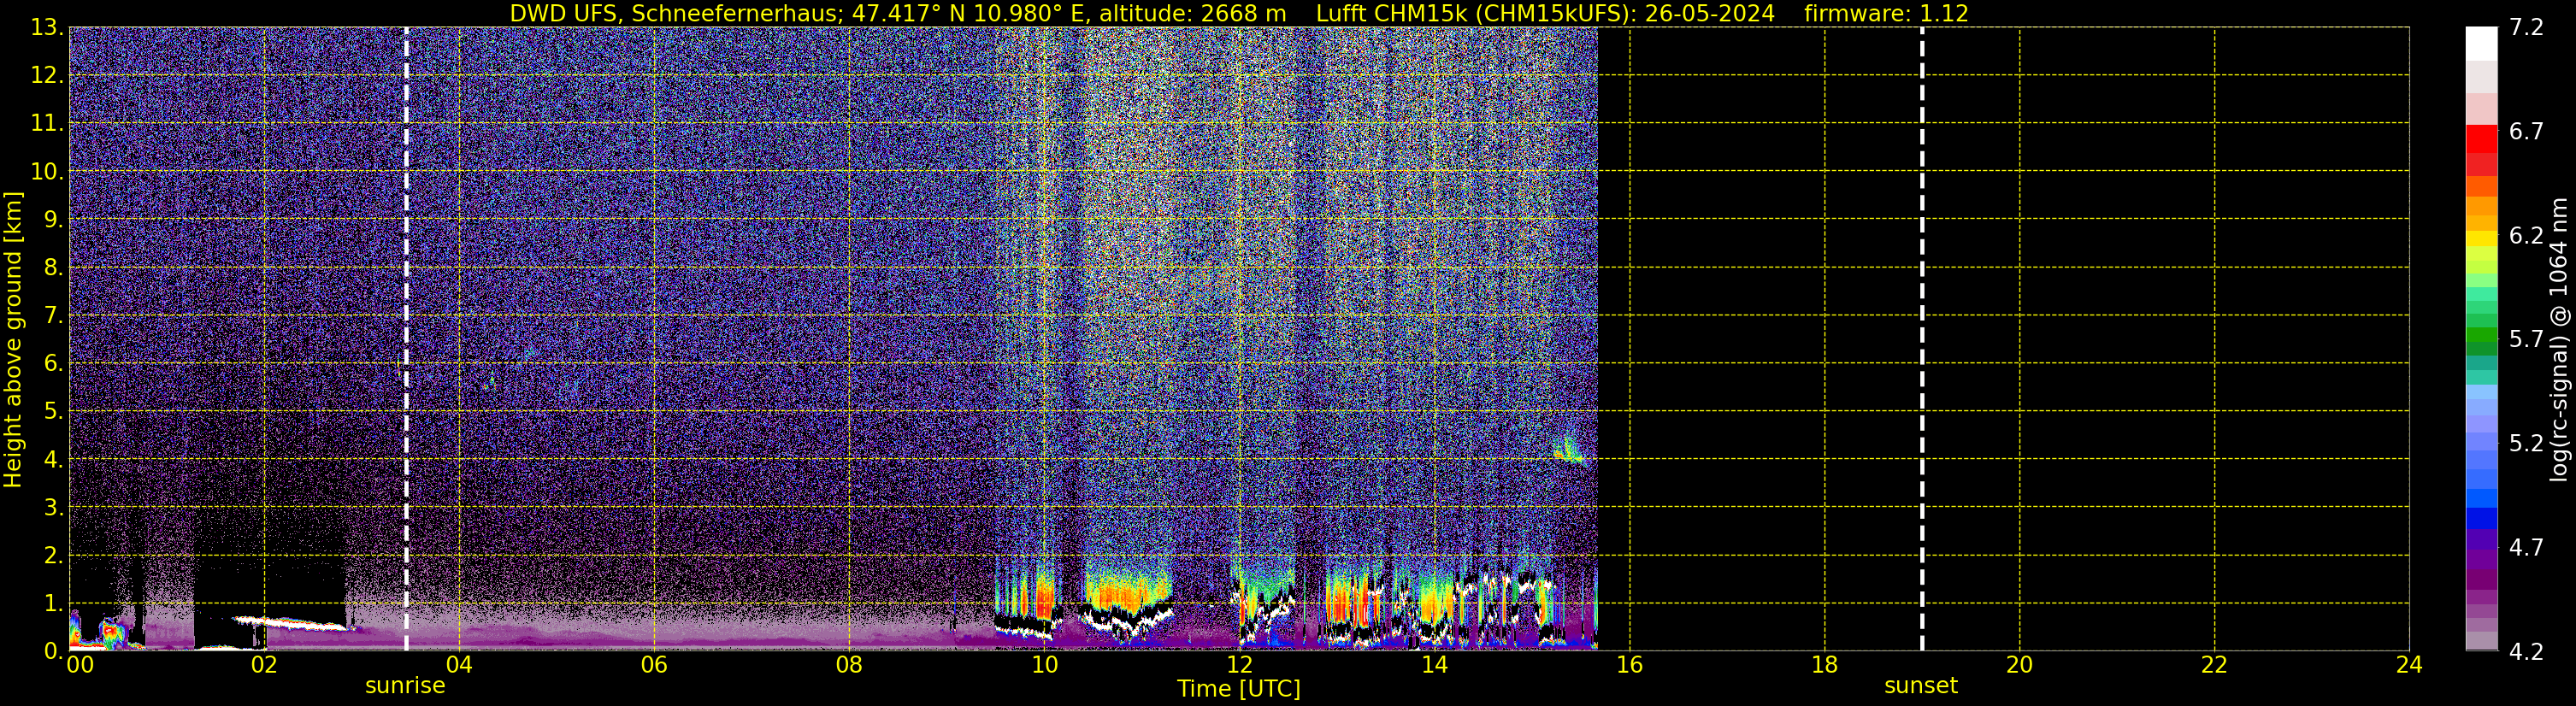Click the time axis tick '04'
2576x706 pixels.
[x=459, y=665]
